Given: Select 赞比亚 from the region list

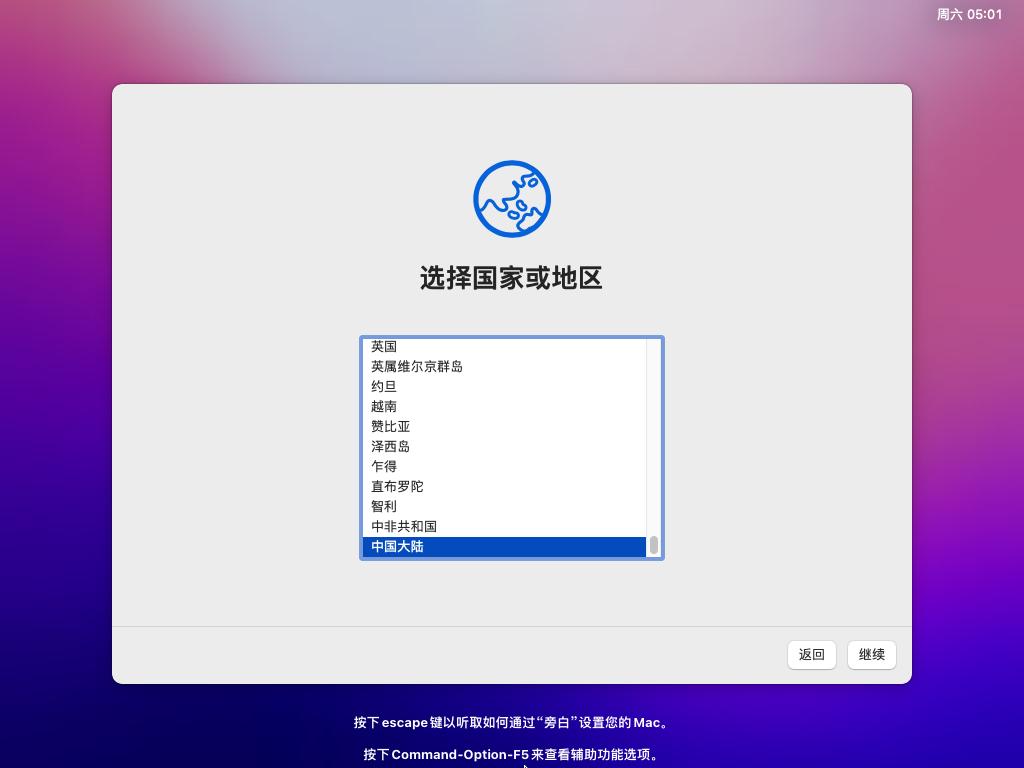Looking at the screenshot, I should coord(391,427).
